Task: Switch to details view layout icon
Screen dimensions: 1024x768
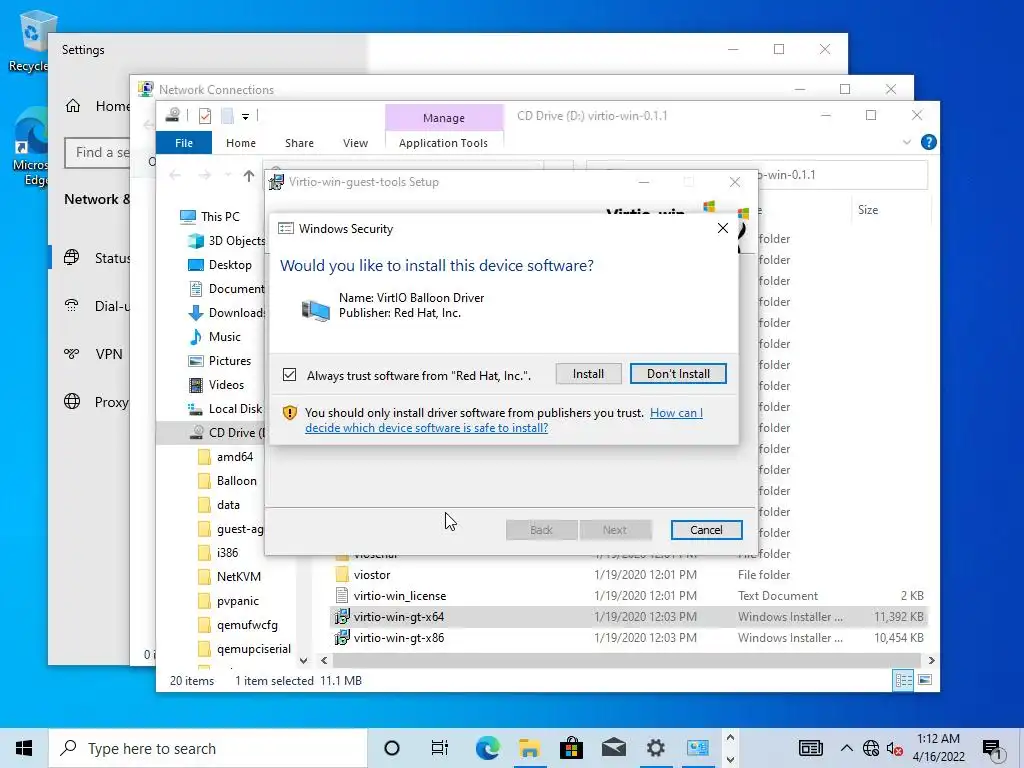Action: click(903, 680)
